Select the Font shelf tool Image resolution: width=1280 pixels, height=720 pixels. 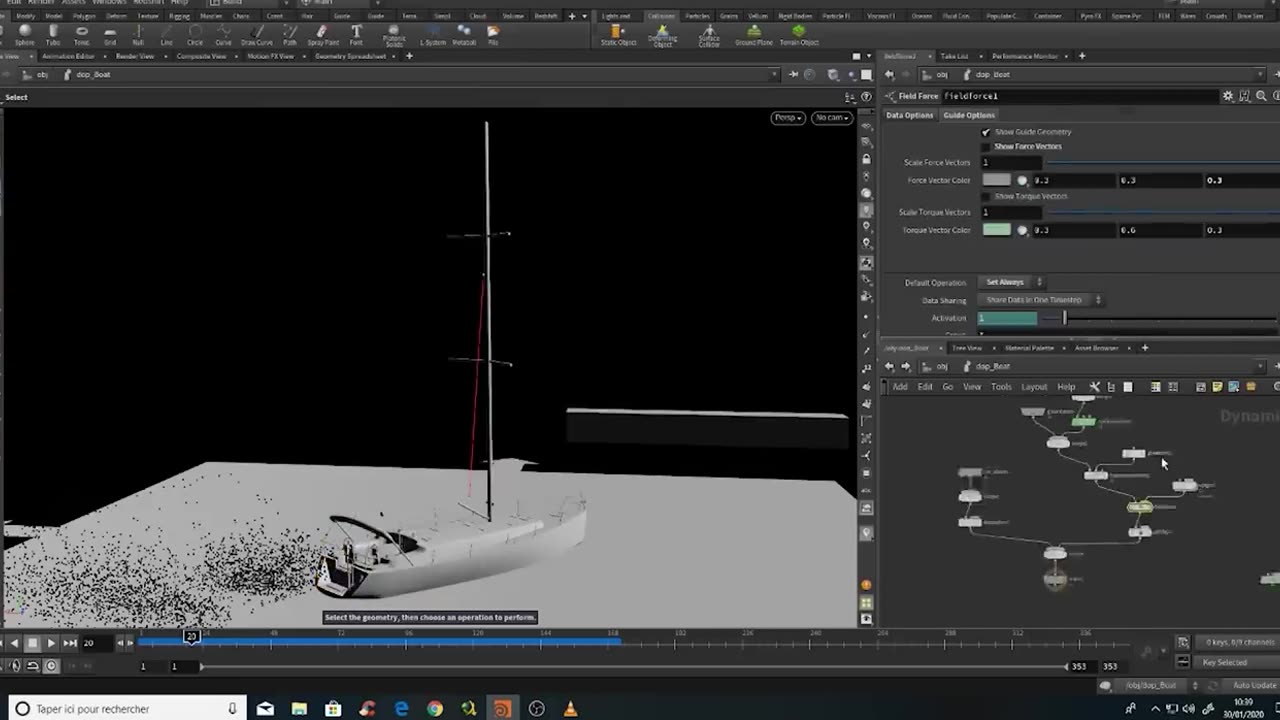pyautogui.click(x=356, y=35)
